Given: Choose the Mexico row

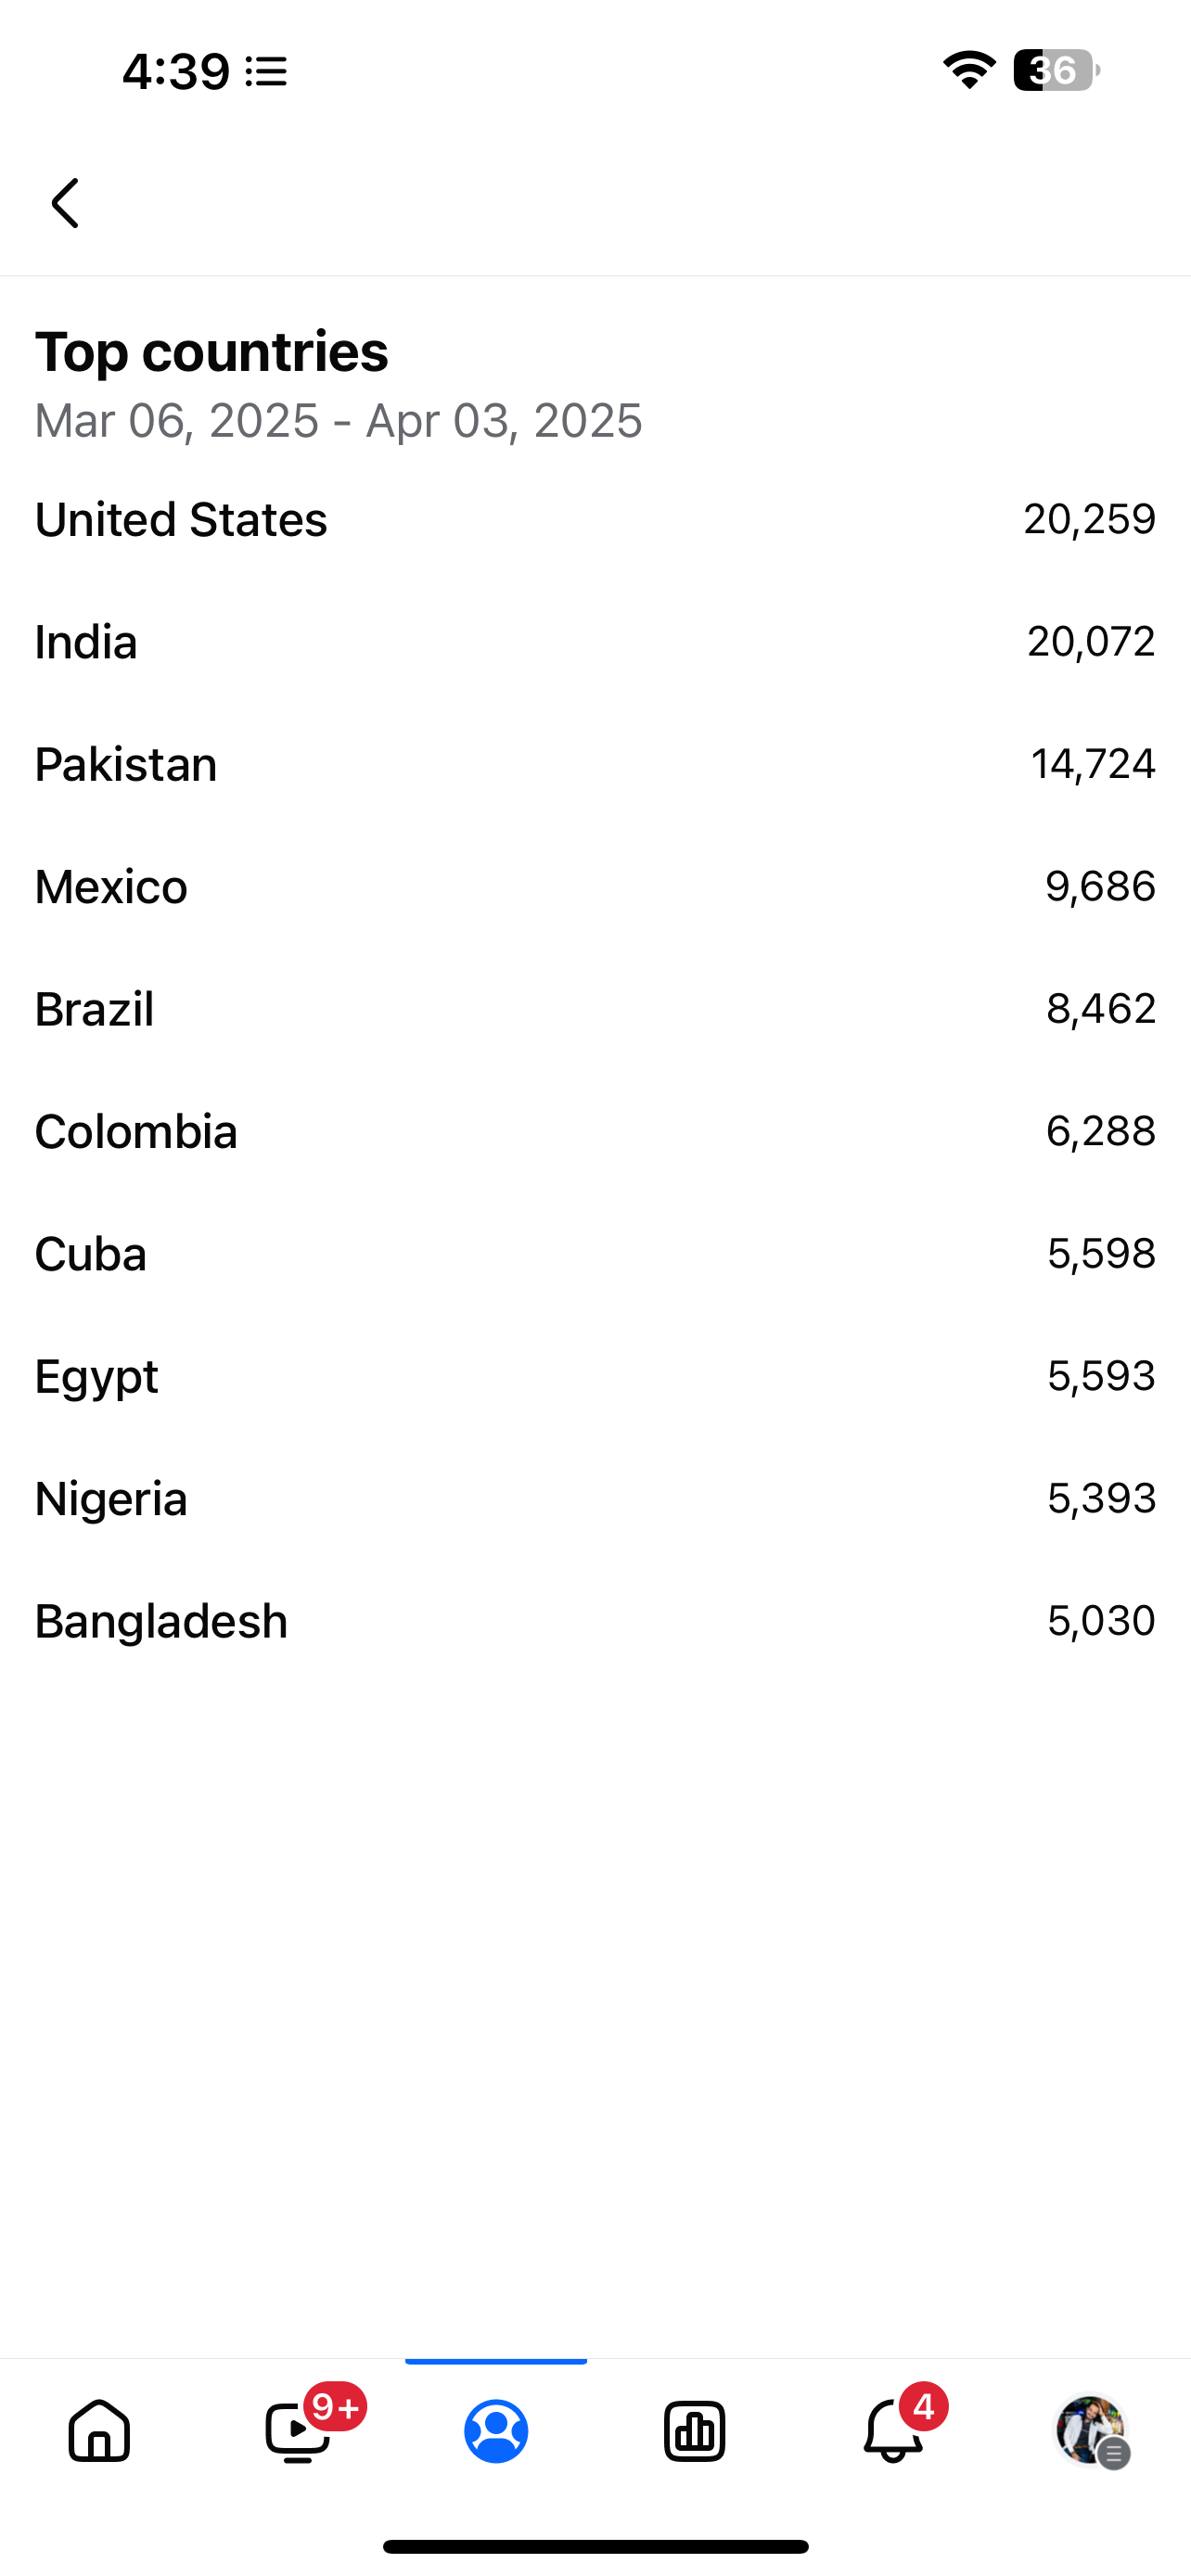Looking at the screenshot, I should [x=595, y=887].
